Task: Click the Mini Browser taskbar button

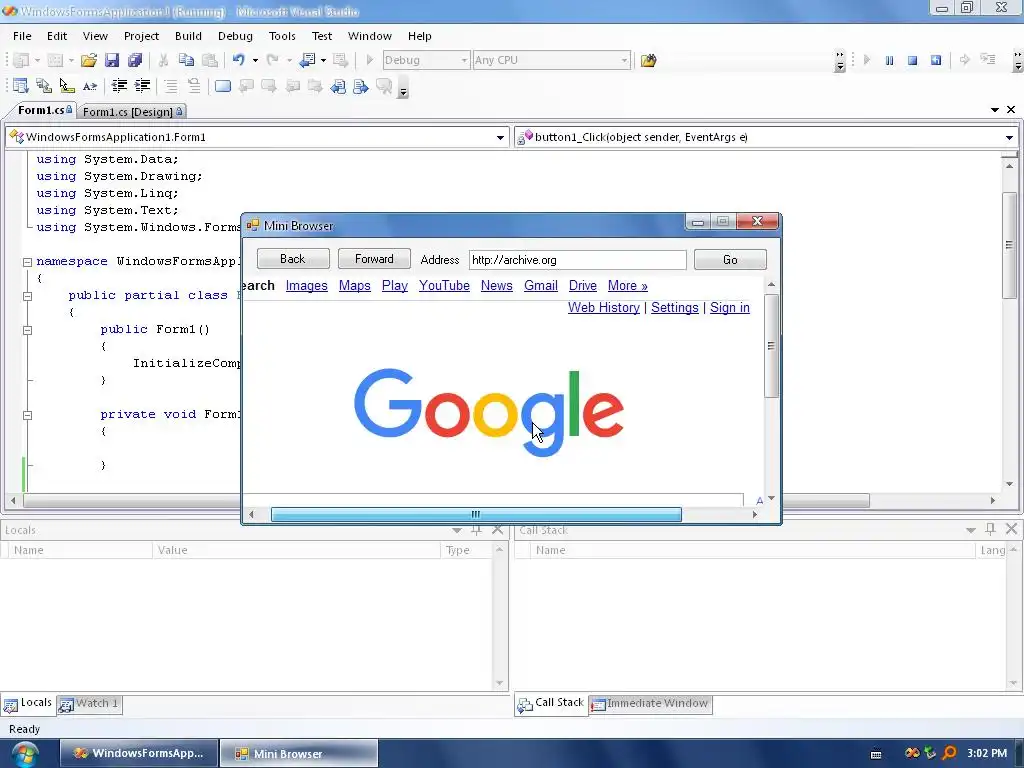Action: tap(298, 754)
